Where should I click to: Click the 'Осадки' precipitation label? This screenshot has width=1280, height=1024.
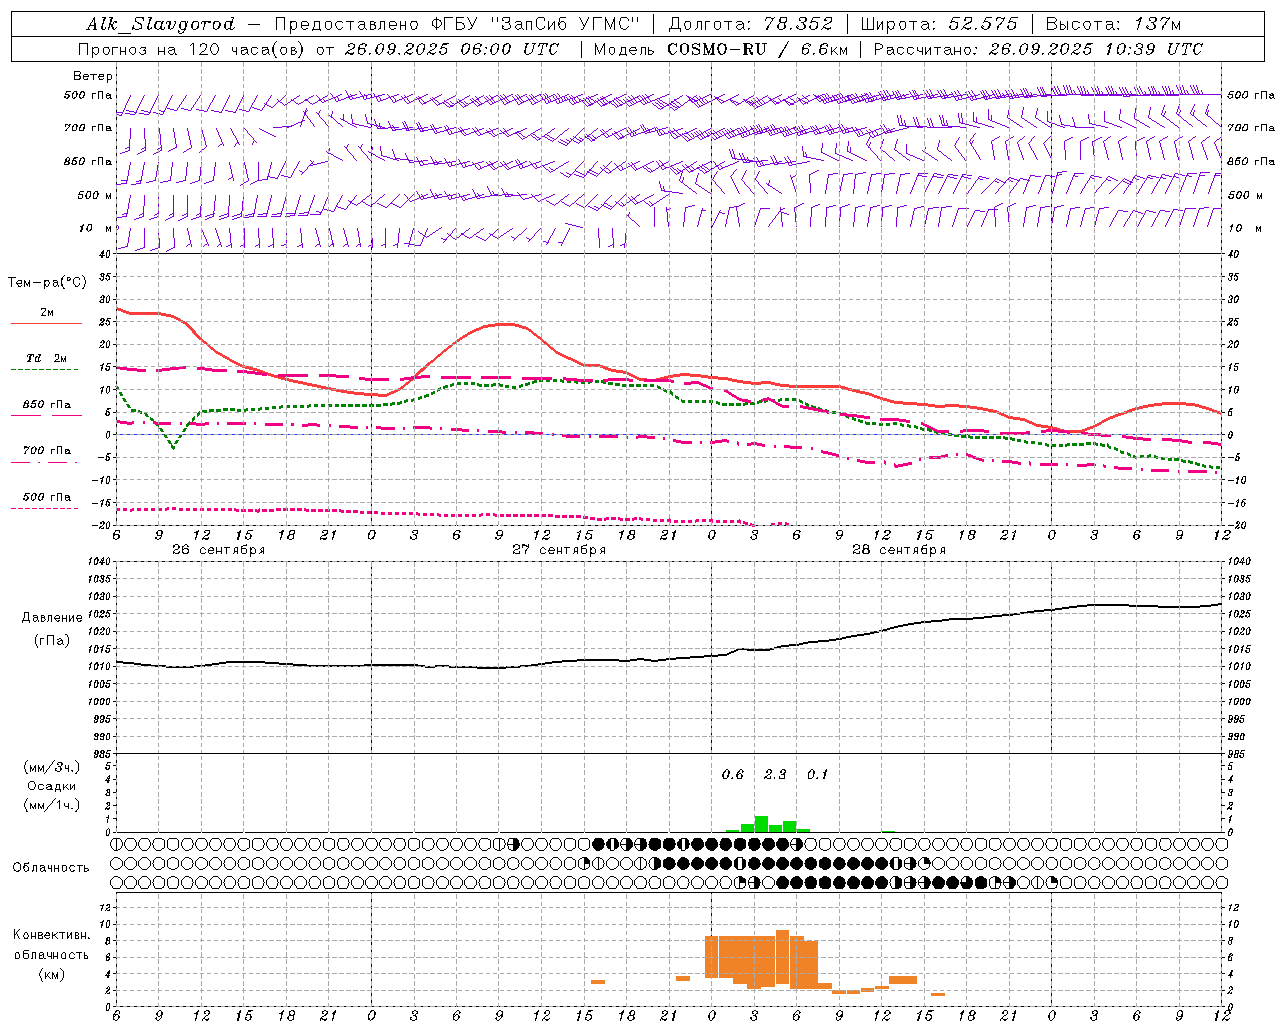pyautogui.click(x=52, y=786)
